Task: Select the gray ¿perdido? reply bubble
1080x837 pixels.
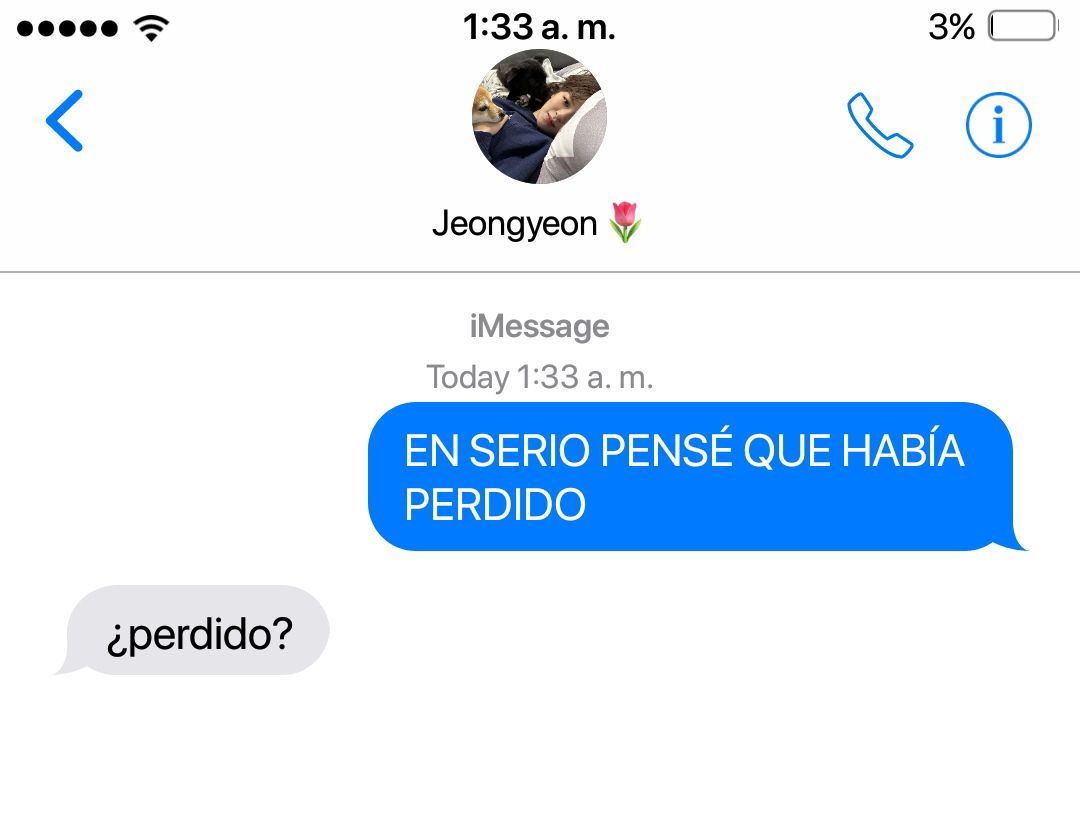Action: 192,630
